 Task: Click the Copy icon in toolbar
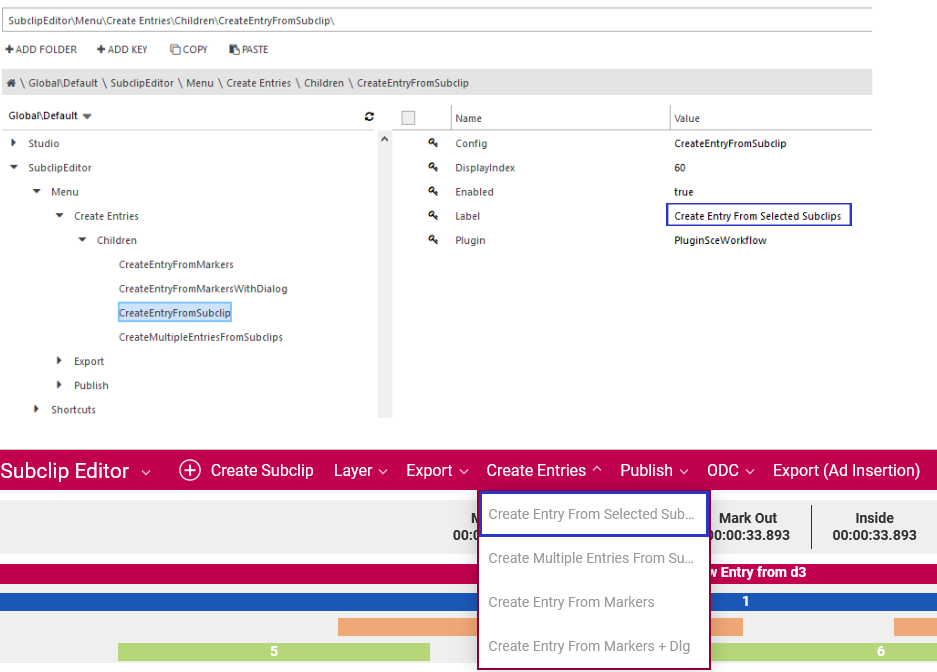pyautogui.click(x=175, y=50)
